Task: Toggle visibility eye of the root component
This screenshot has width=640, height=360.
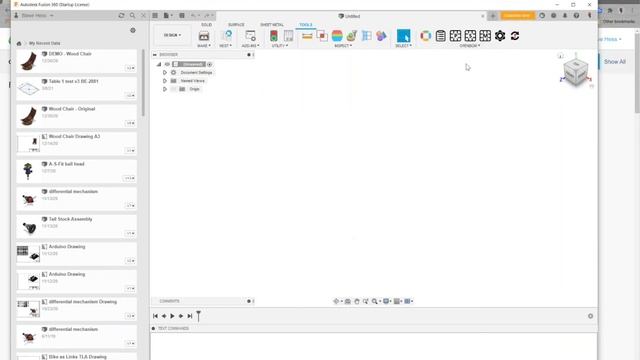Action: 167,64
